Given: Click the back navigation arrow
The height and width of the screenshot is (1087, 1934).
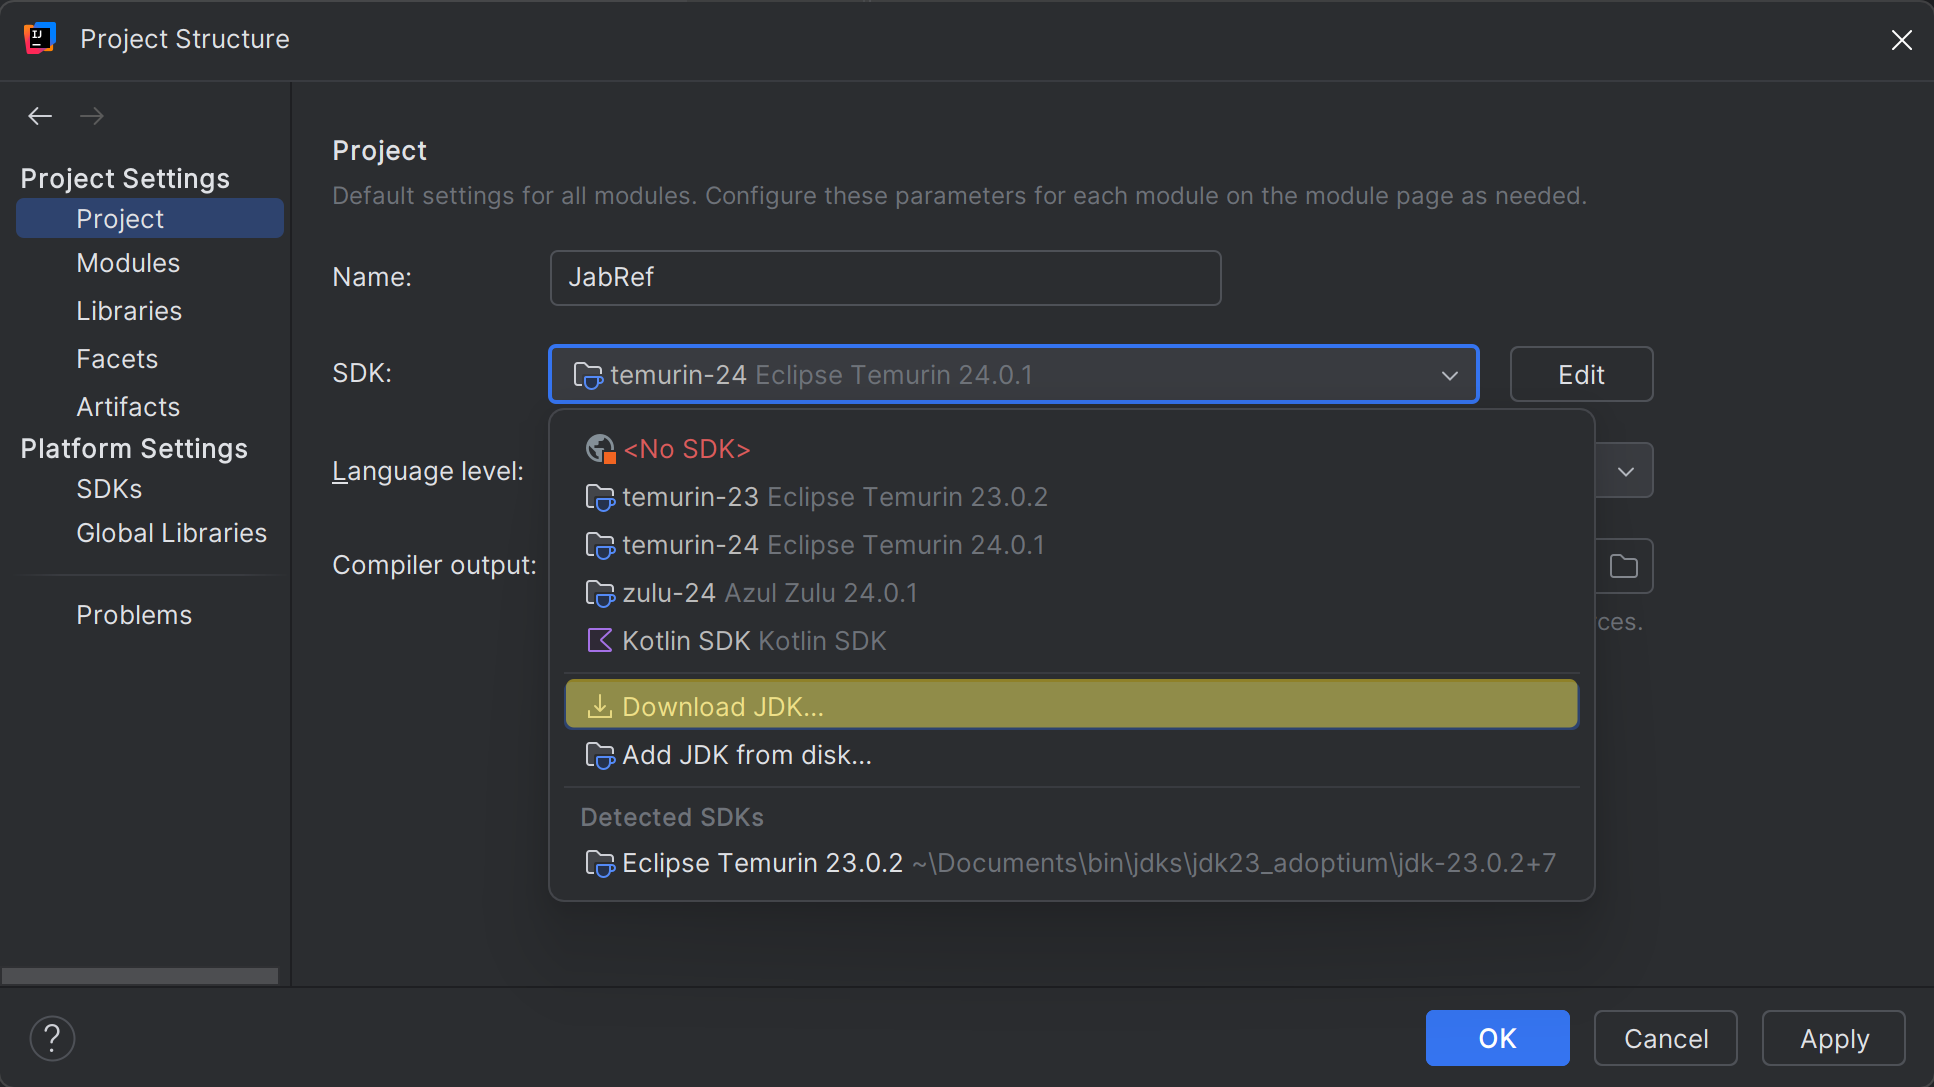Looking at the screenshot, I should coord(40,116).
